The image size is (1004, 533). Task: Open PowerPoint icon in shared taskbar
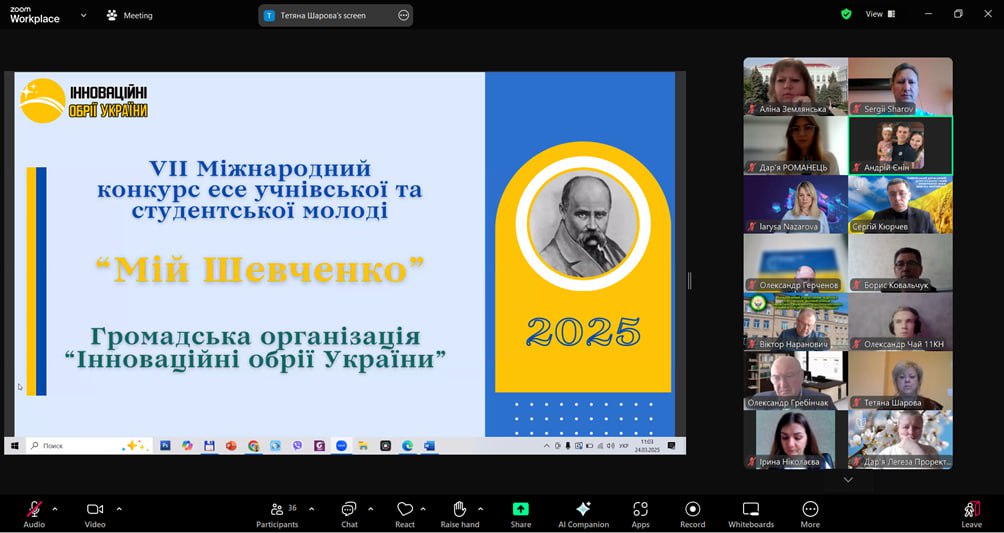(231, 446)
